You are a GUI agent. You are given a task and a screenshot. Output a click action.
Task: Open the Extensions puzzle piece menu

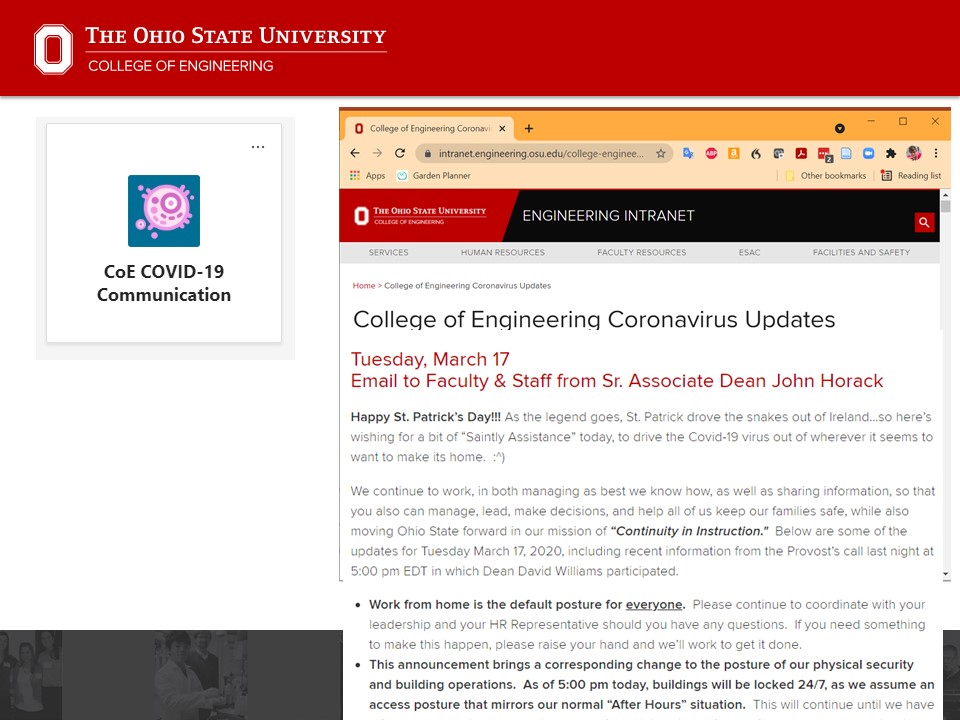pyautogui.click(x=890, y=154)
